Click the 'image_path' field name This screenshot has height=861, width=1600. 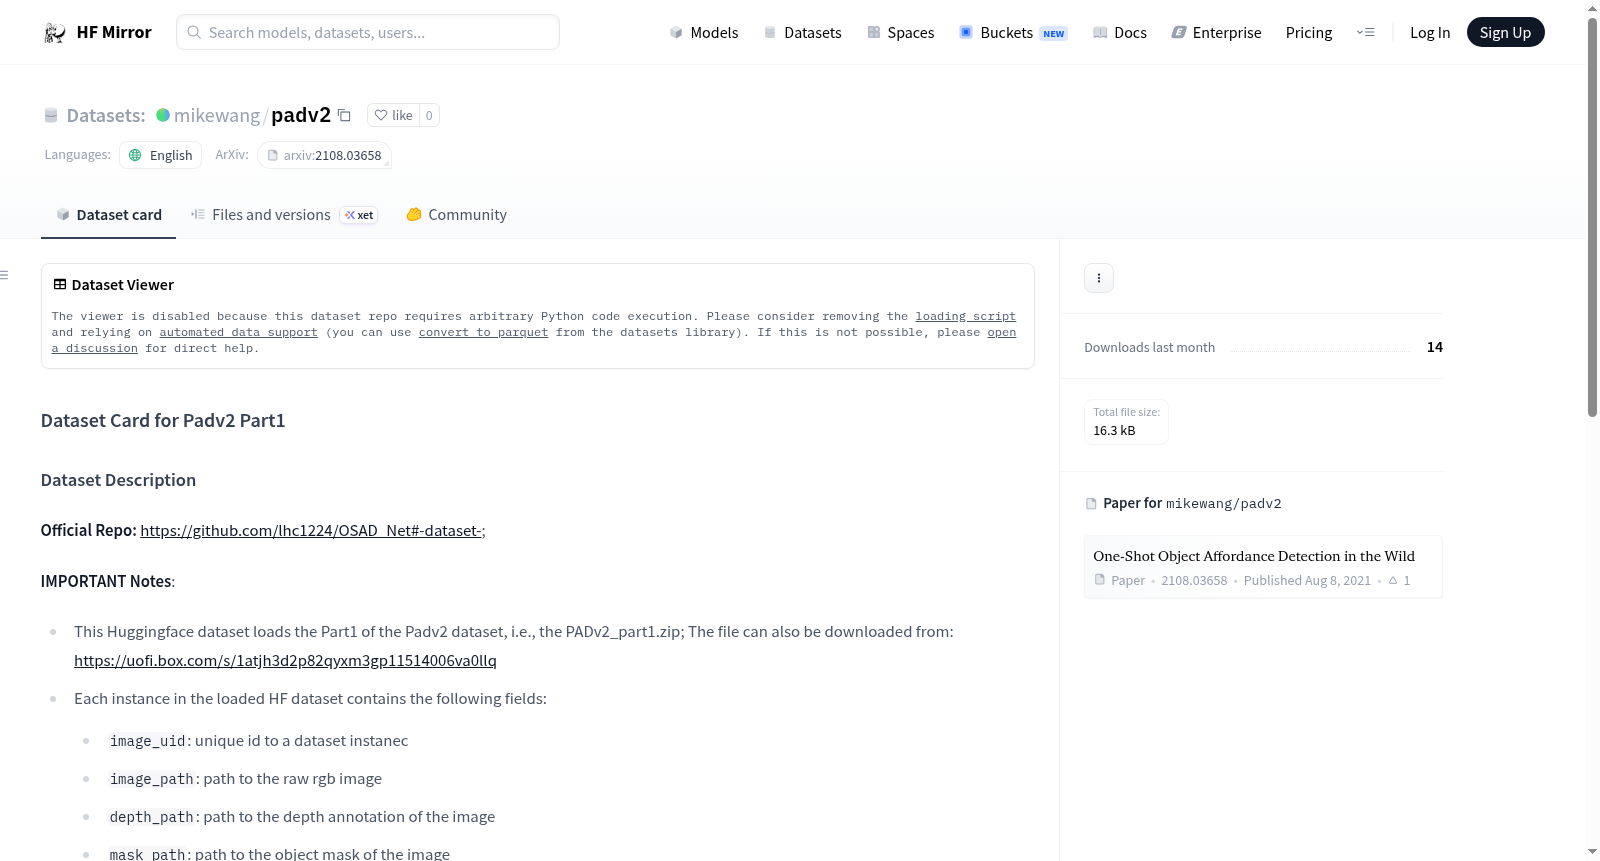coord(152,779)
